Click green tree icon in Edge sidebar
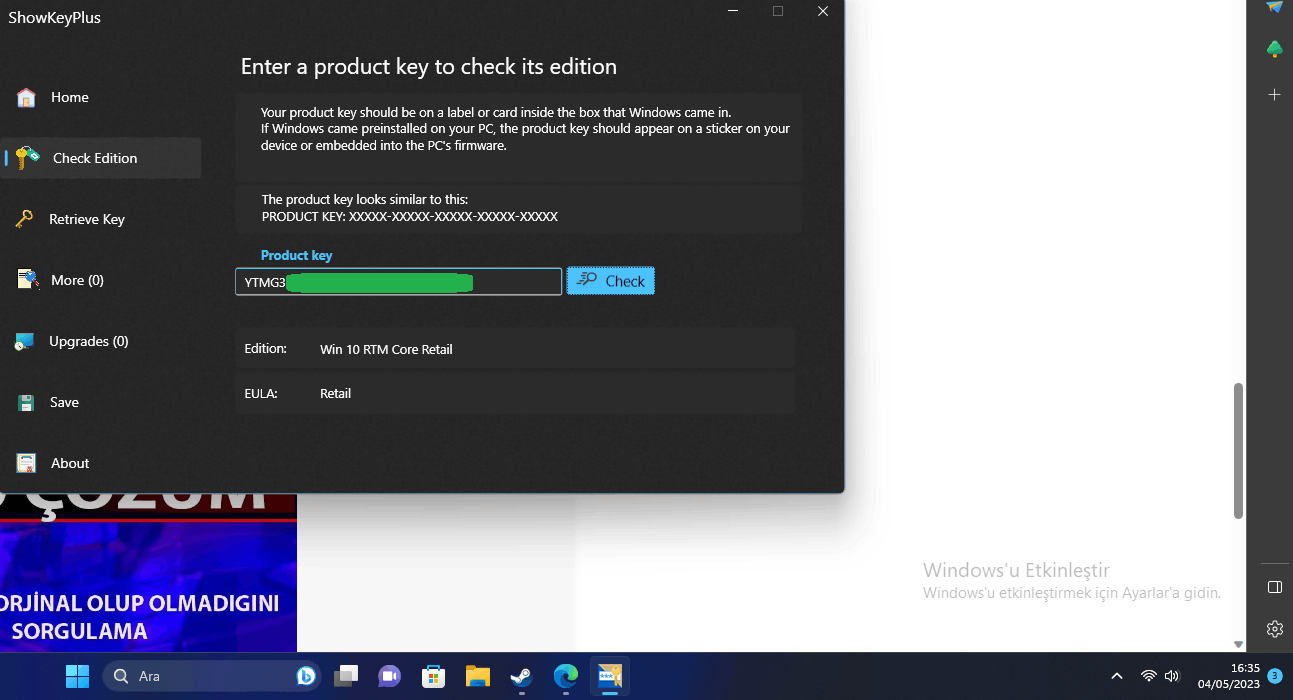 1274,49
